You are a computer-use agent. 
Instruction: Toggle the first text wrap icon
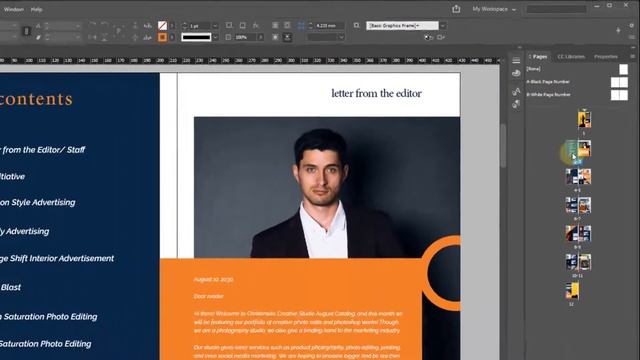point(275,25)
